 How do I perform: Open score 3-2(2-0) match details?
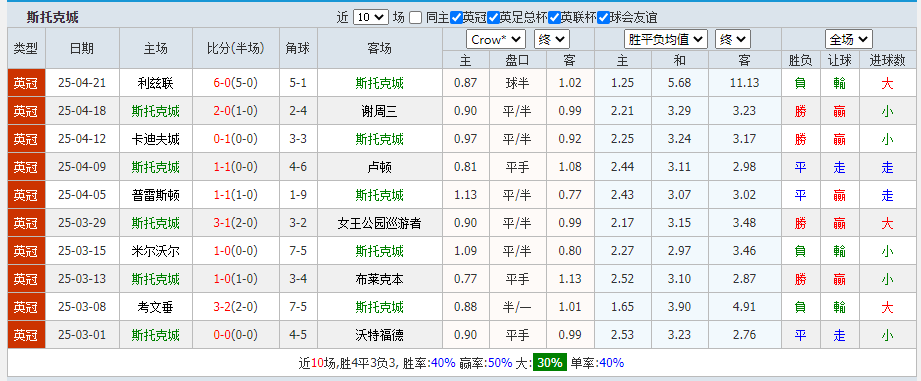click(x=236, y=307)
